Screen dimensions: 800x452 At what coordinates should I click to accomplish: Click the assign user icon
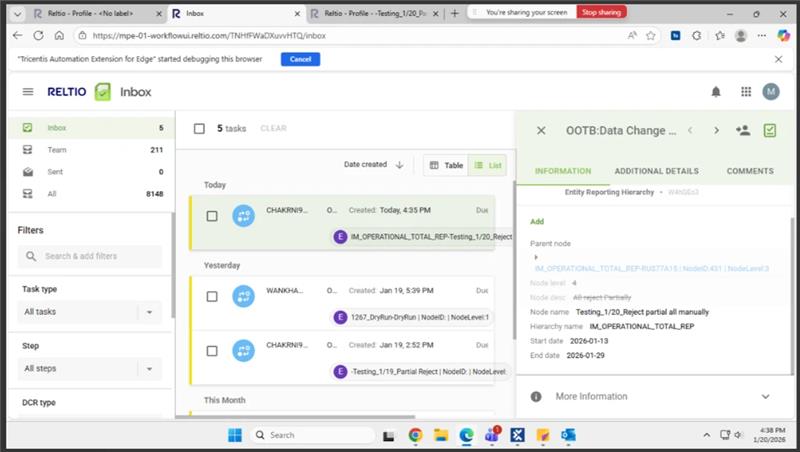[x=743, y=131]
